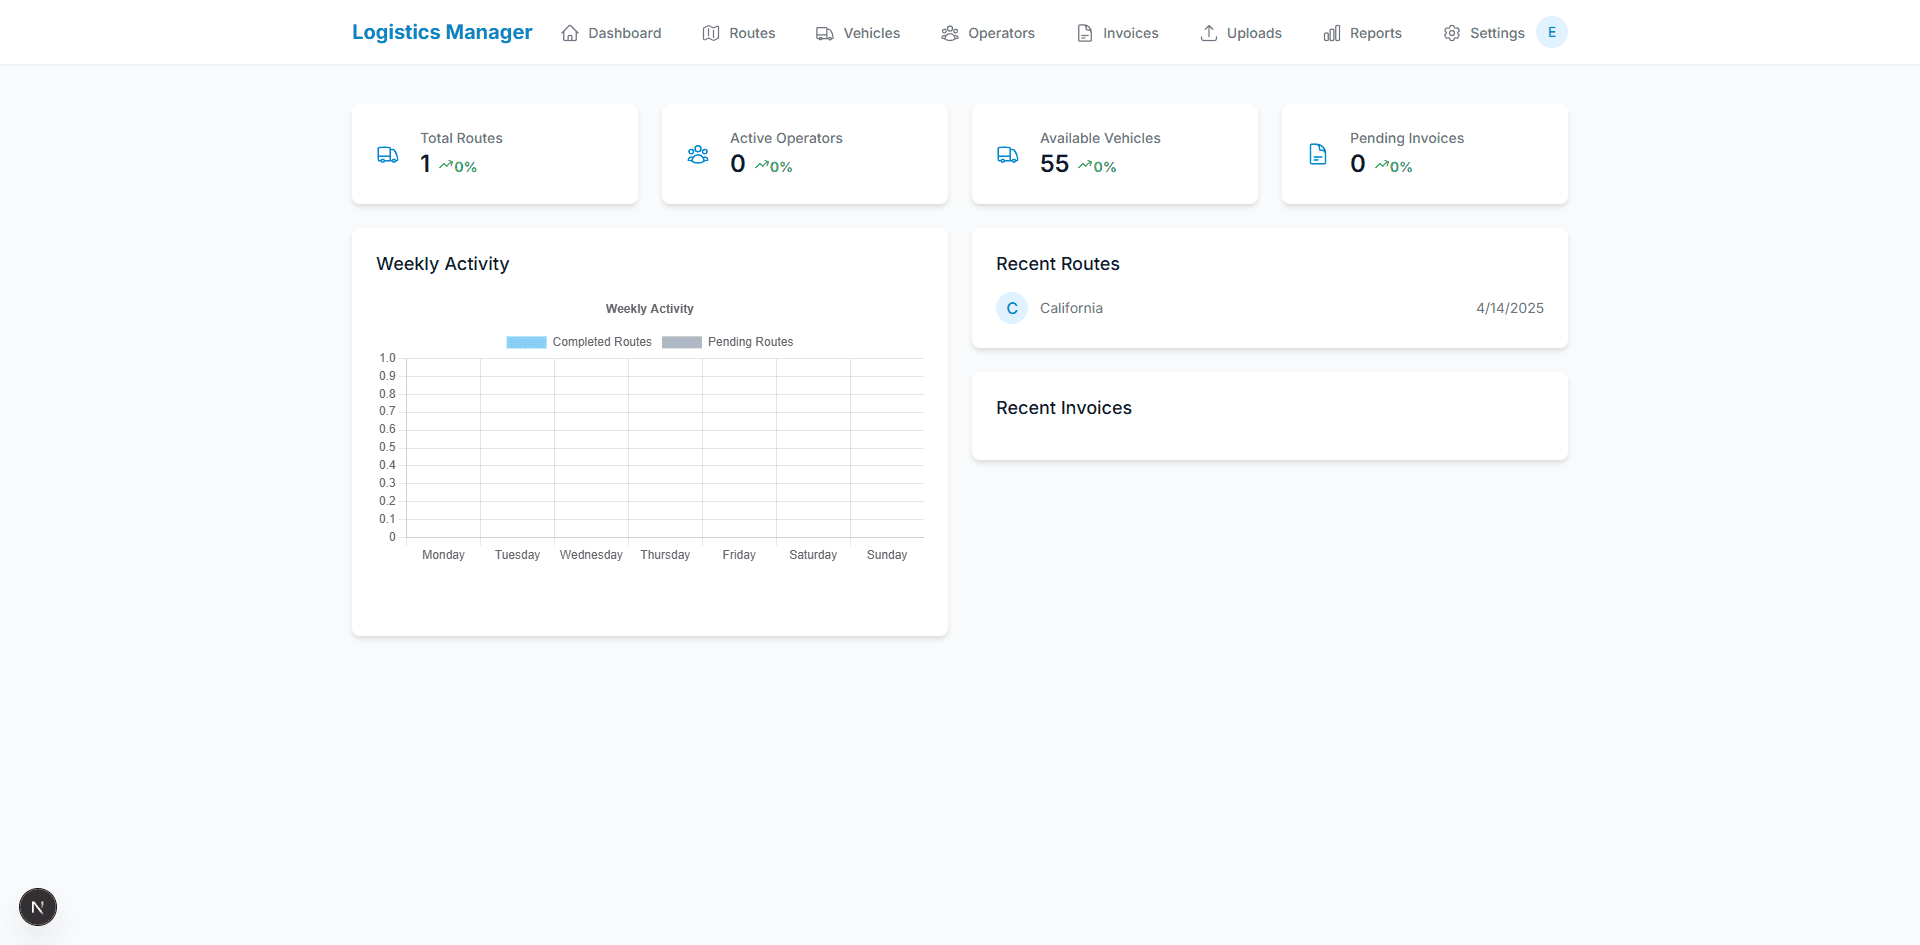Viewport: 1920px width, 945px height.
Task: Toggle Pending Routes legend color box
Action: point(682,342)
